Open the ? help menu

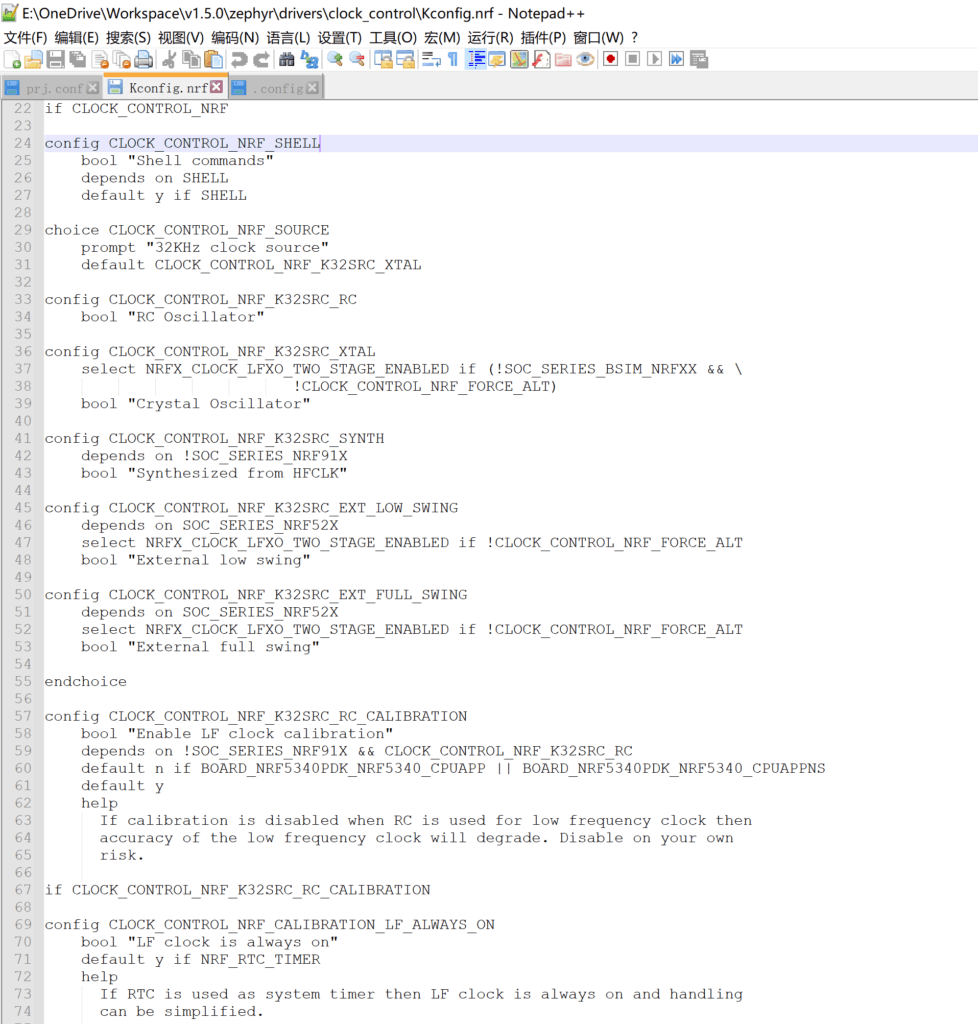click(635, 38)
